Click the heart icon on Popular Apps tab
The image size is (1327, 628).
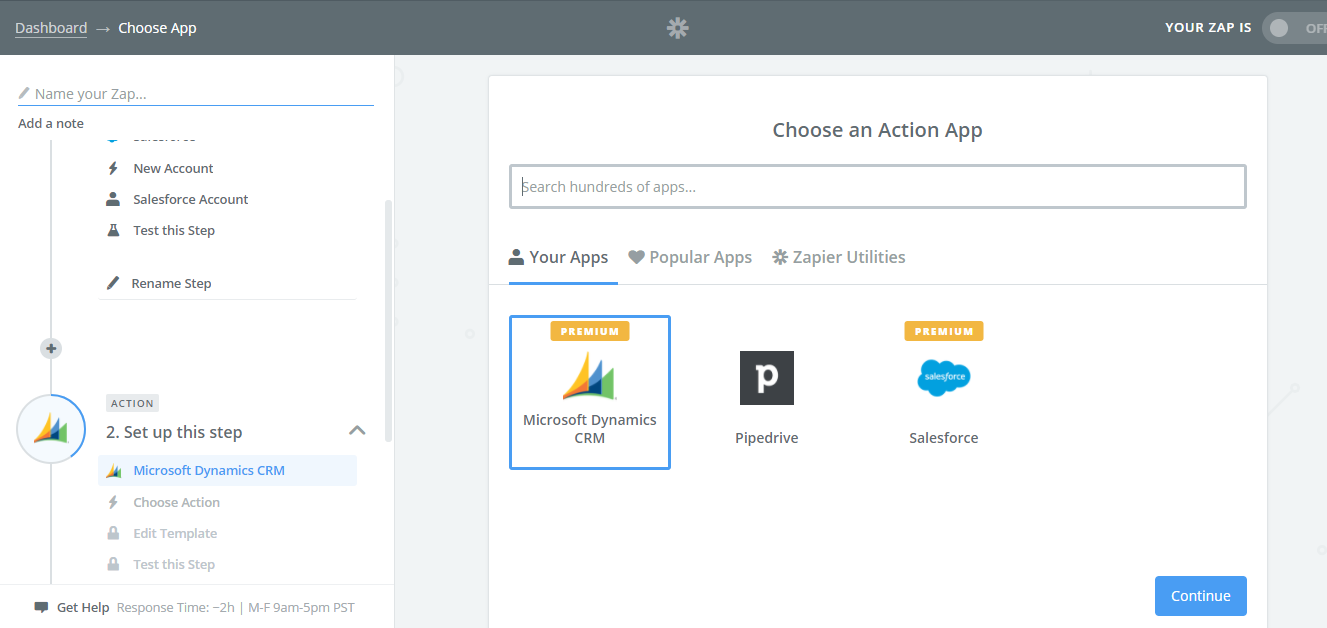[x=636, y=257]
